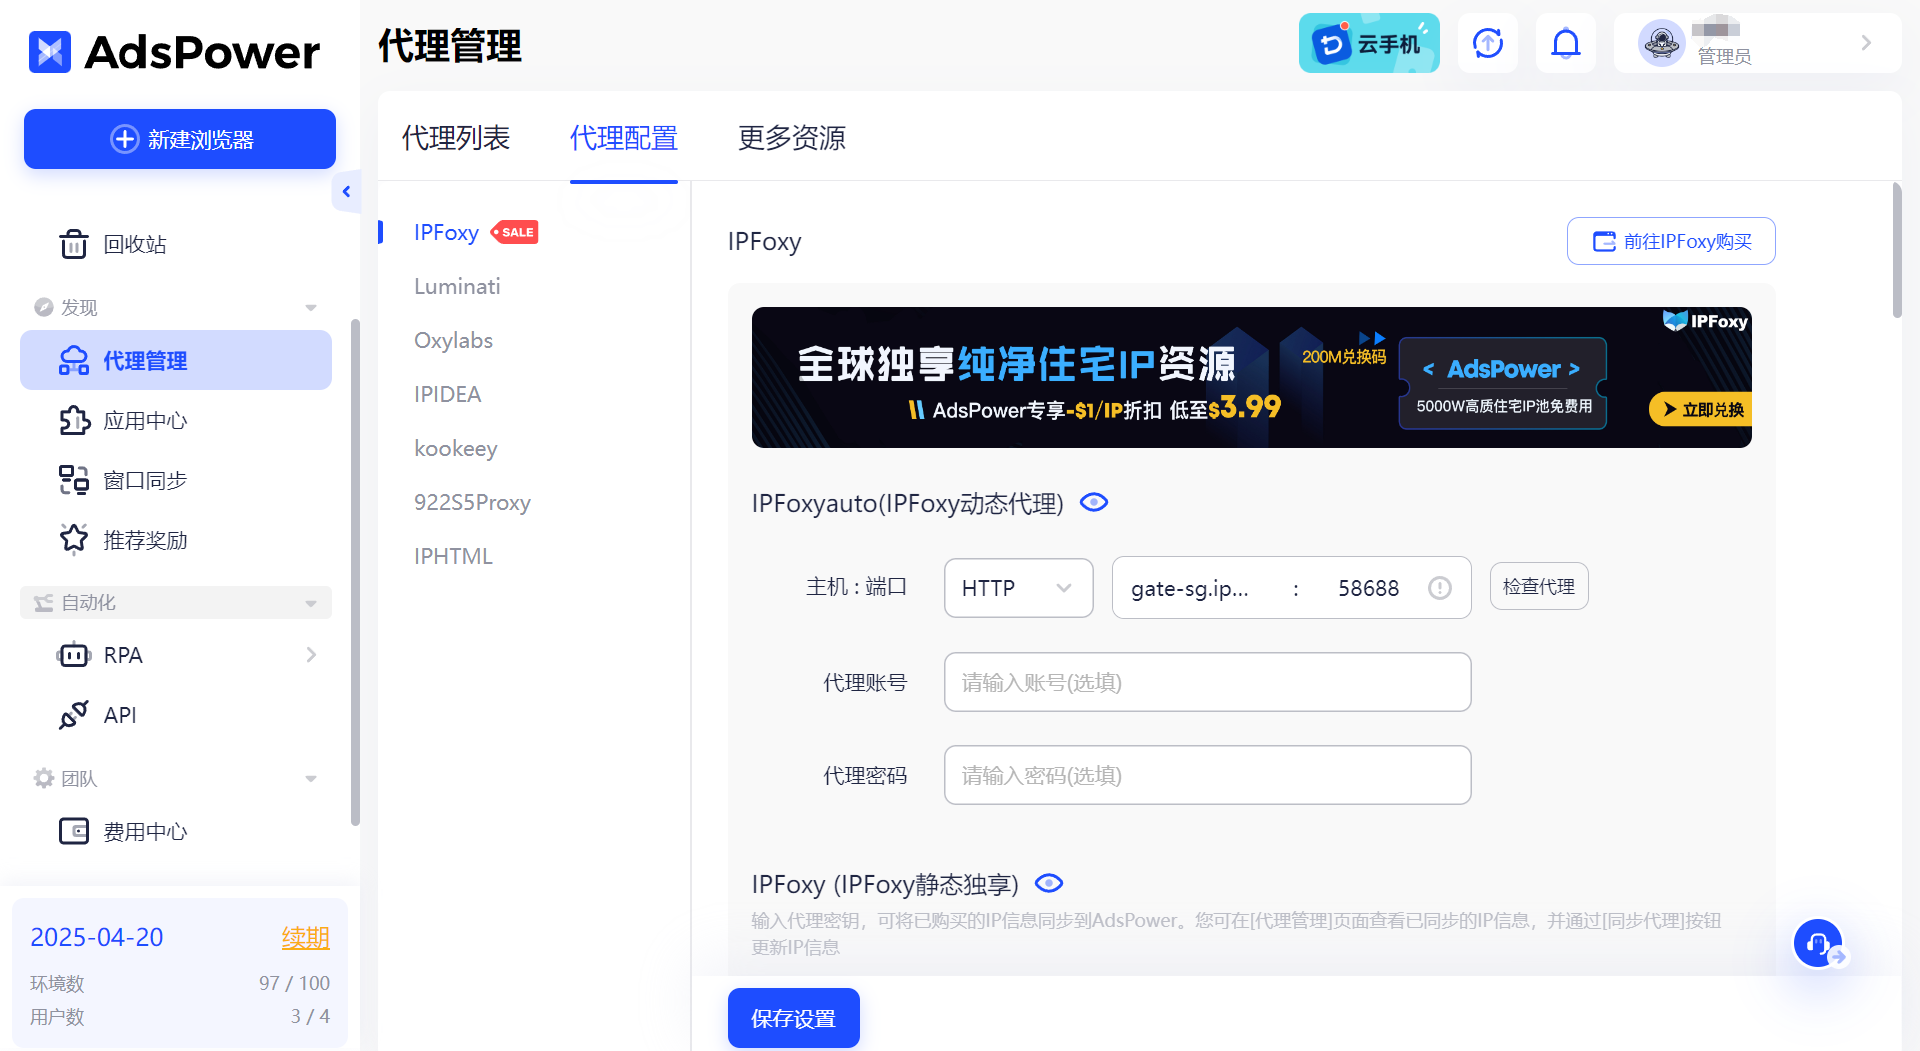Switch to the 更多资源 tab

click(792, 138)
